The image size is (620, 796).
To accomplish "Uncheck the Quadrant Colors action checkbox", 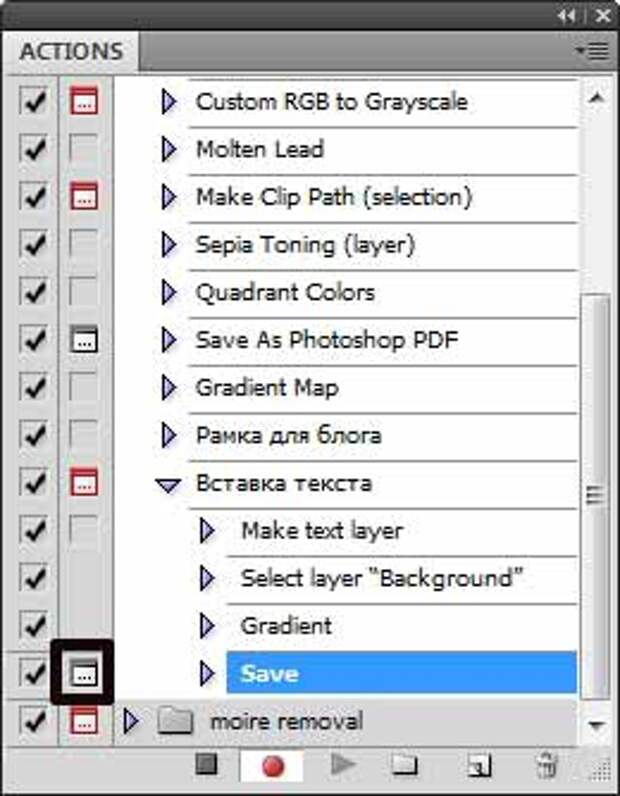I will (x=33, y=292).
